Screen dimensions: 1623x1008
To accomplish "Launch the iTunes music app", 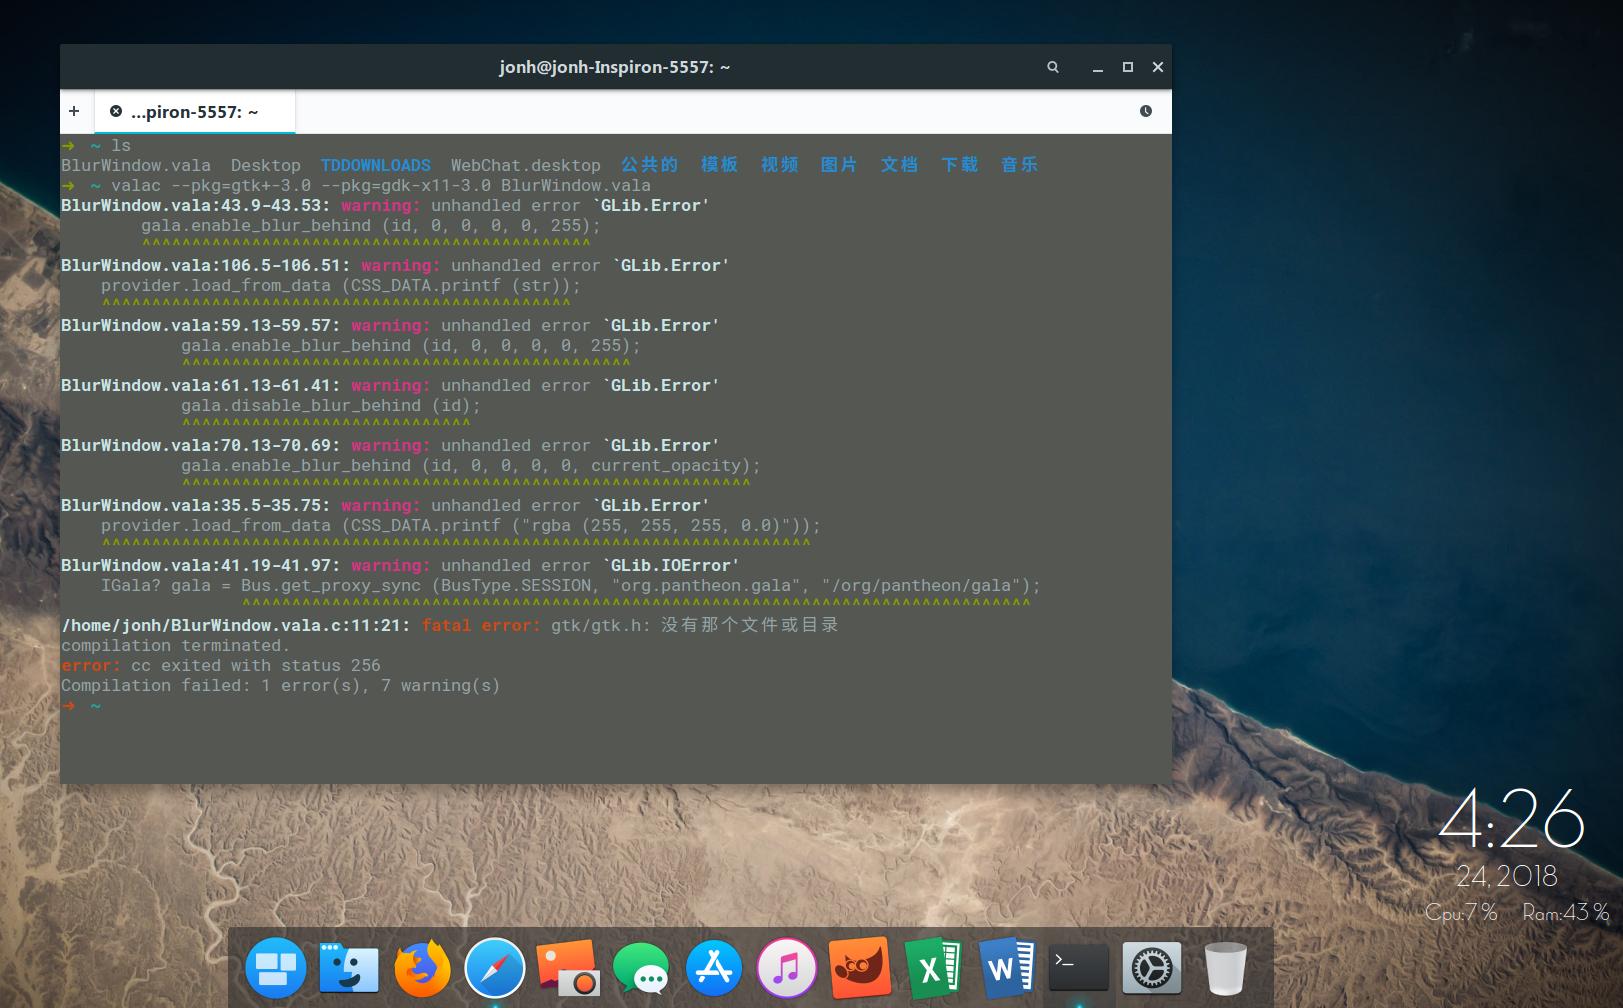I will 786,968.
